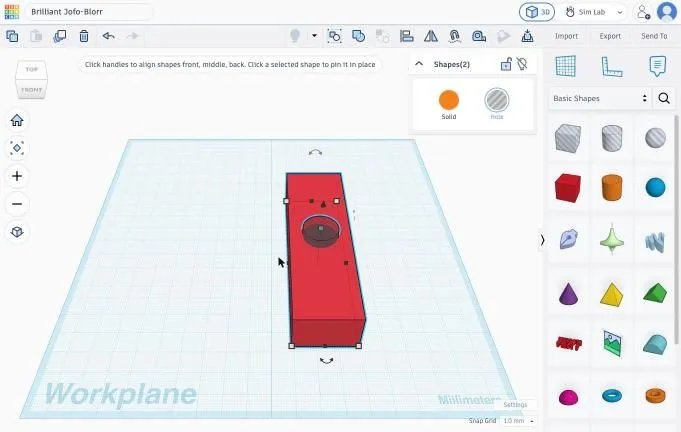Viewport: 681px width, 432px height.
Task: Open workplane Settings button
Action: click(x=515, y=405)
